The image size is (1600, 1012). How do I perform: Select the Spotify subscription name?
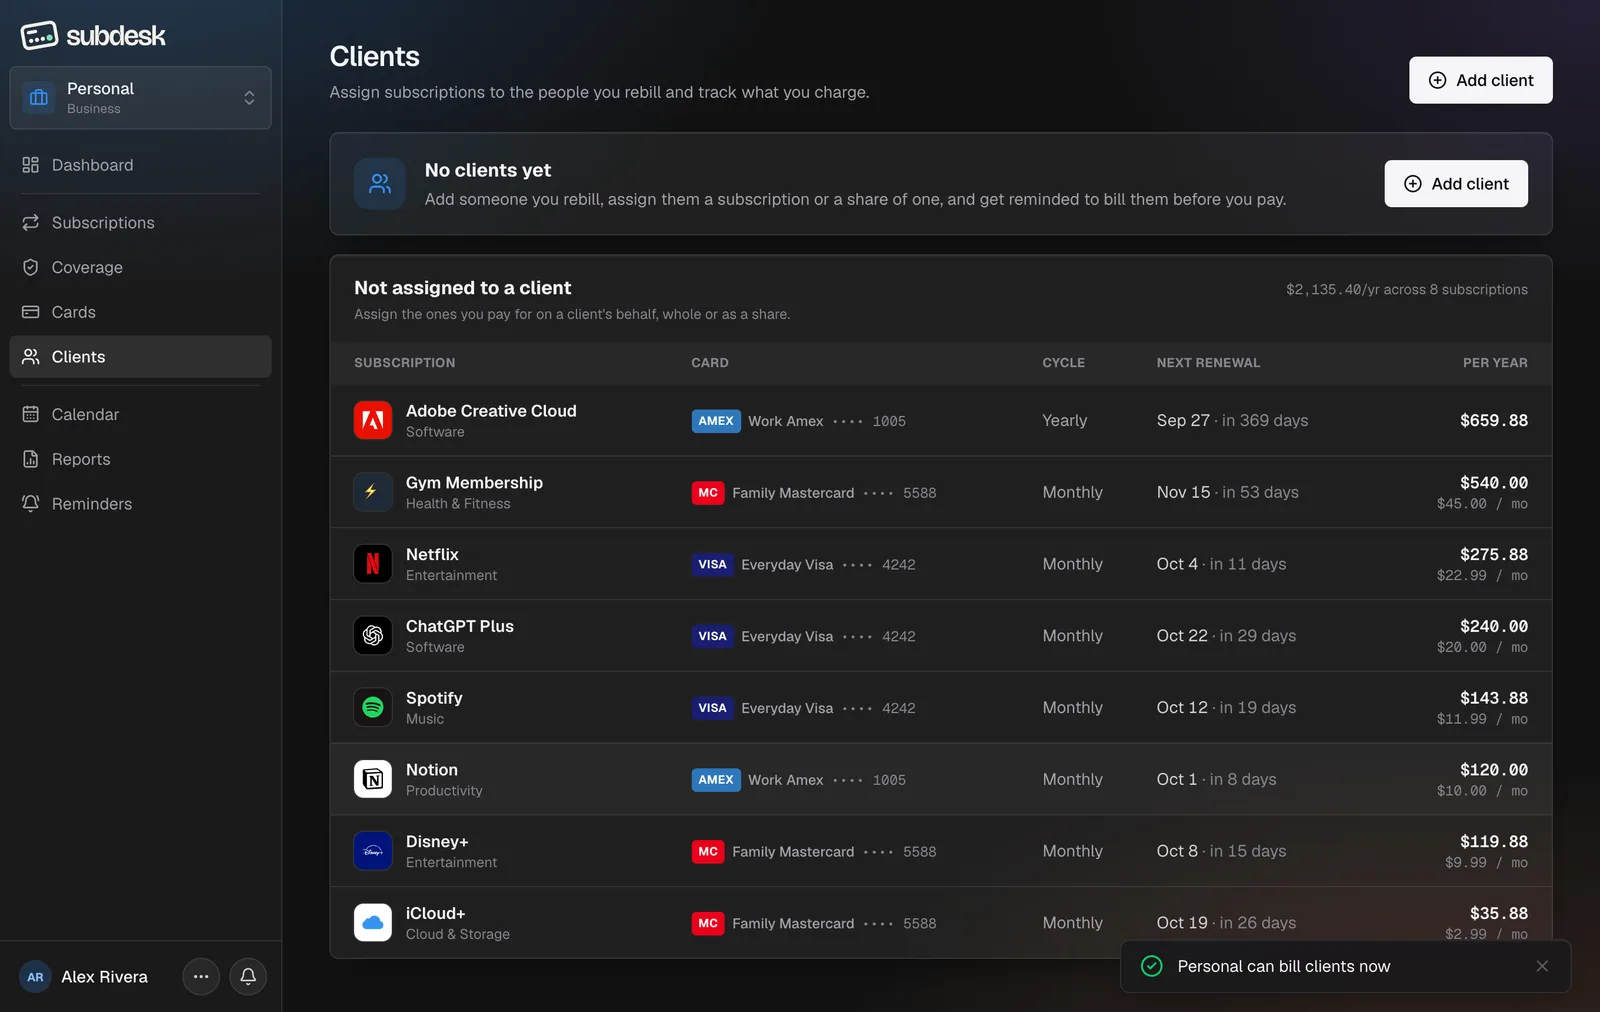pos(434,698)
